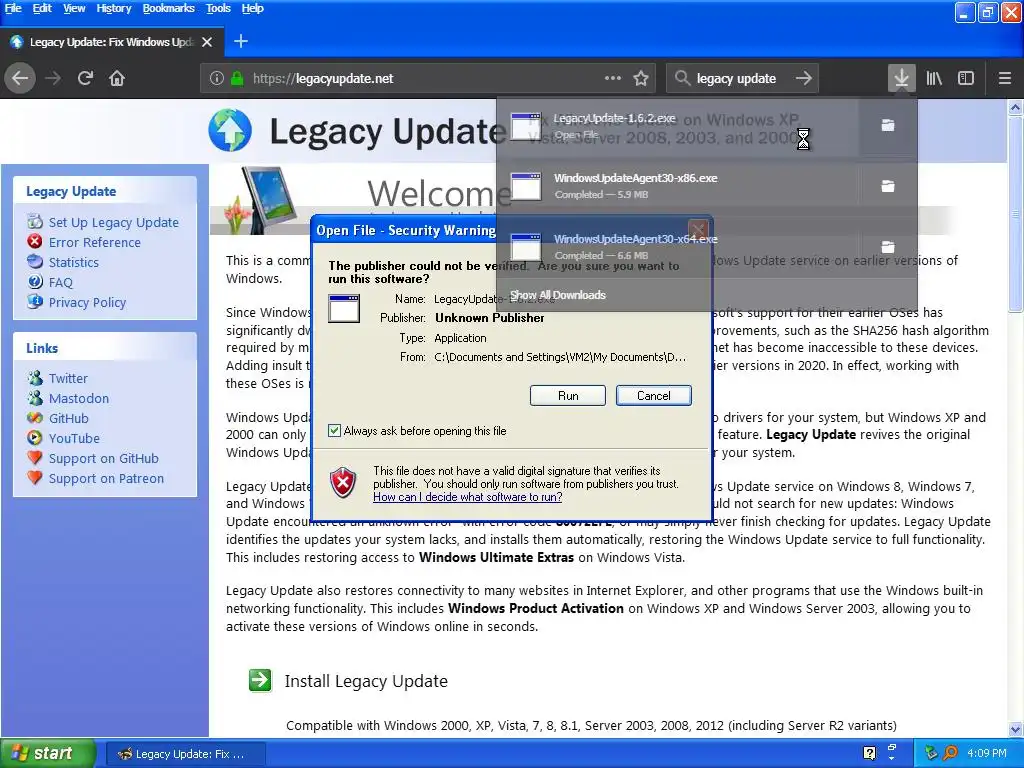Open the hamburger application menu
1024x768 pixels.
[1005, 78]
